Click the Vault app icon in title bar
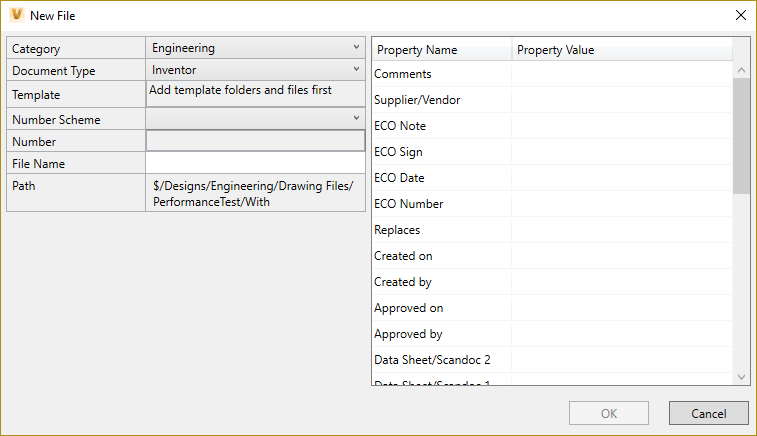 click(x=16, y=15)
